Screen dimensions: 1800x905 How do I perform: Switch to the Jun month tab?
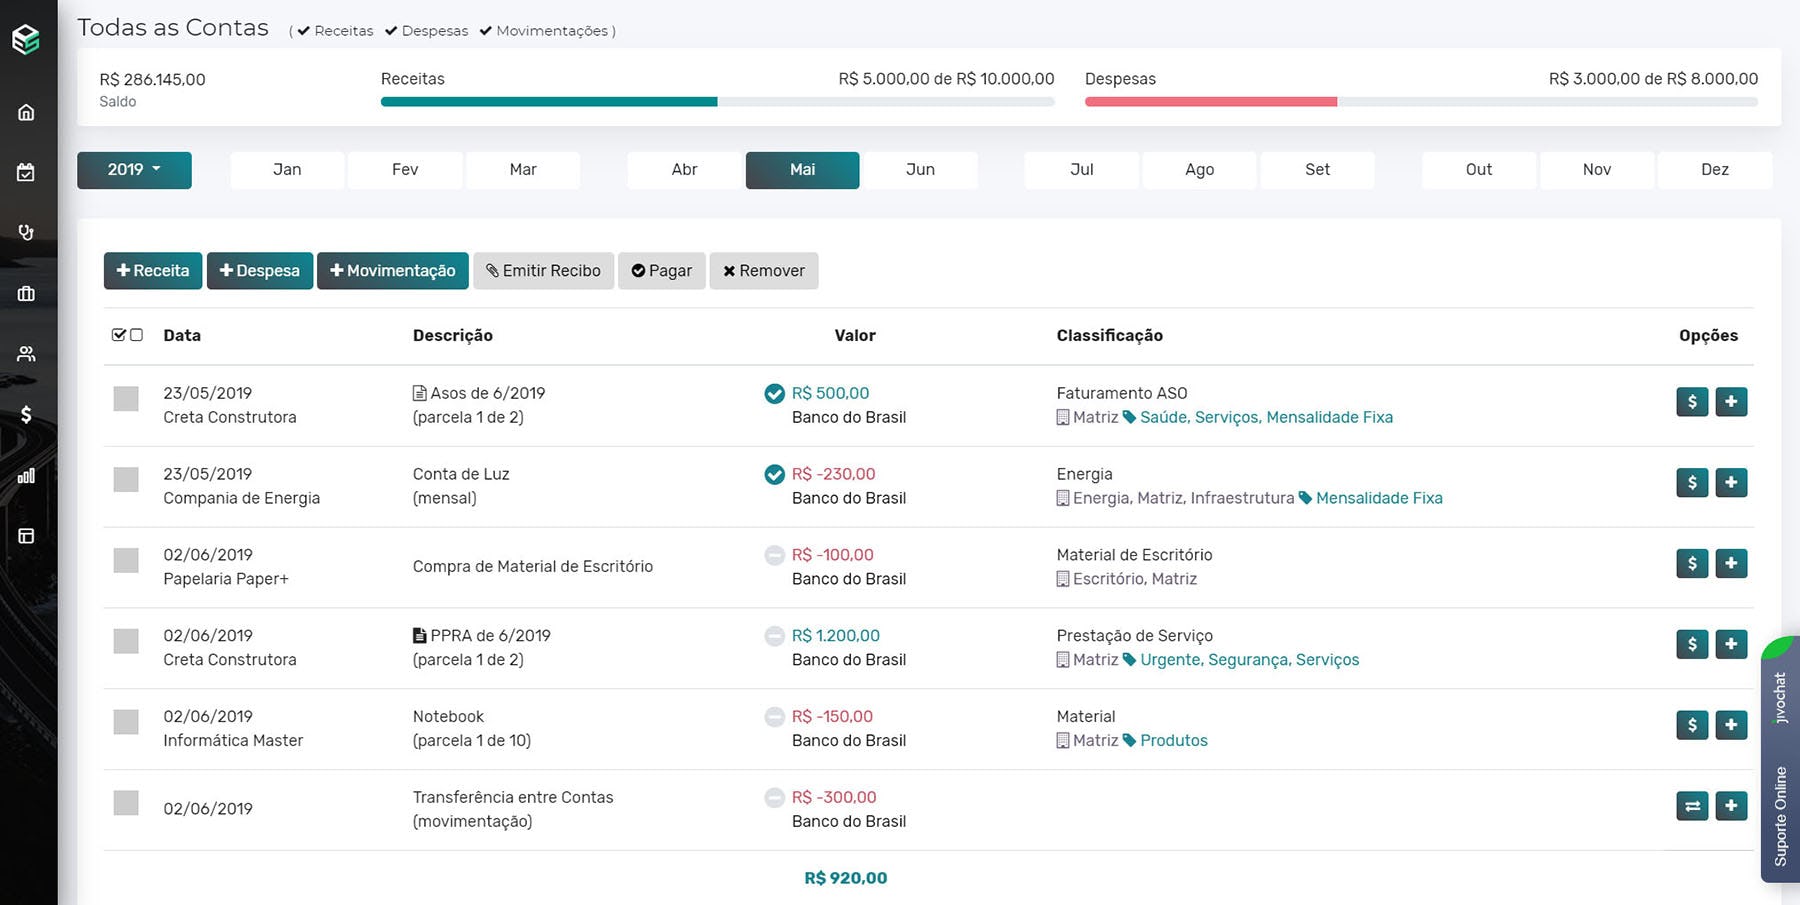pos(919,169)
